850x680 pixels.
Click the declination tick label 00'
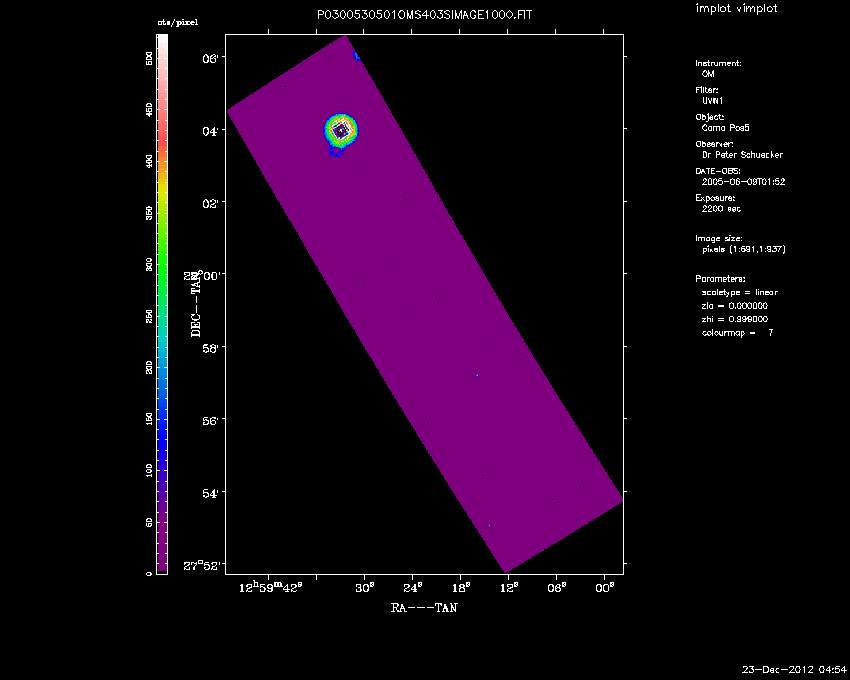[x=210, y=276]
